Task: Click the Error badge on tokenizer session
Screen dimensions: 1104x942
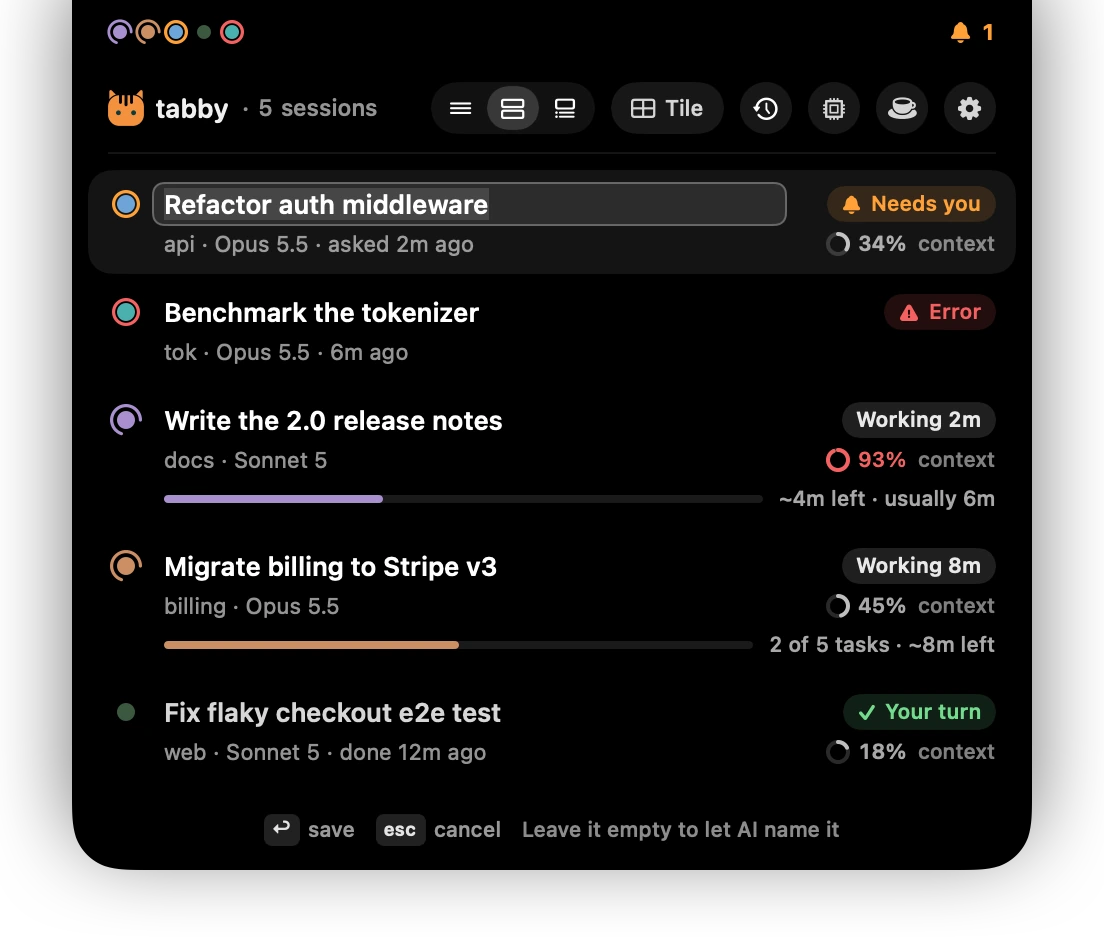Action: [x=940, y=312]
